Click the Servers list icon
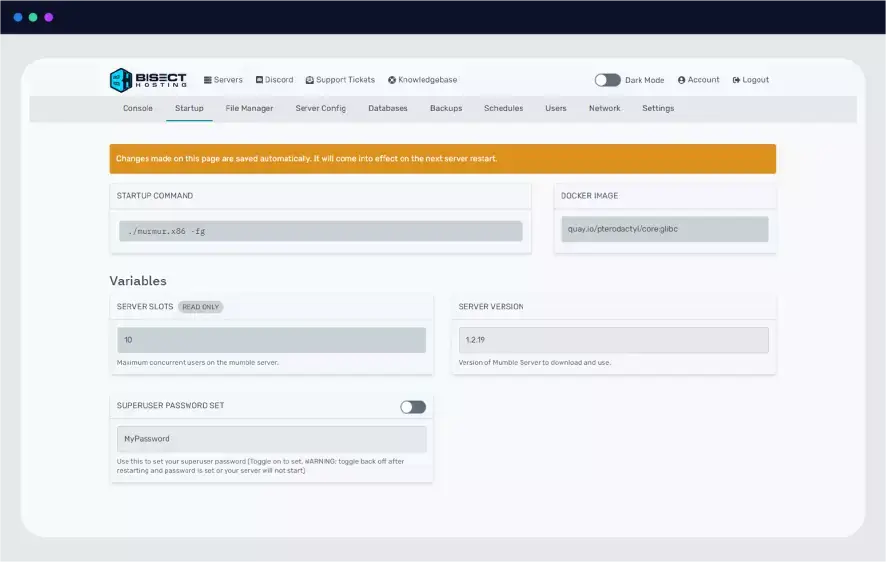Viewport: 886px width, 562px height. [207, 80]
